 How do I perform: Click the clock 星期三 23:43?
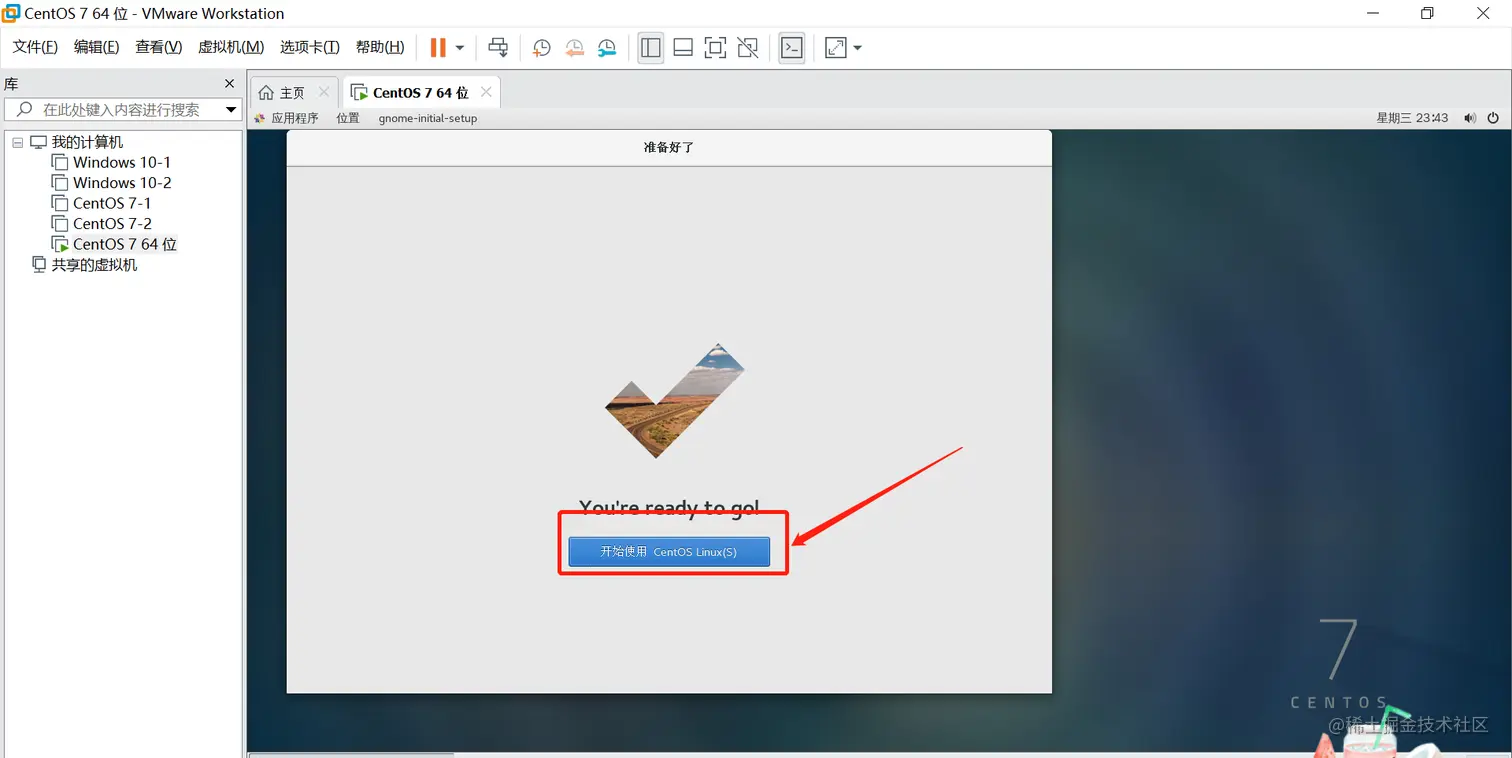[1412, 118]
